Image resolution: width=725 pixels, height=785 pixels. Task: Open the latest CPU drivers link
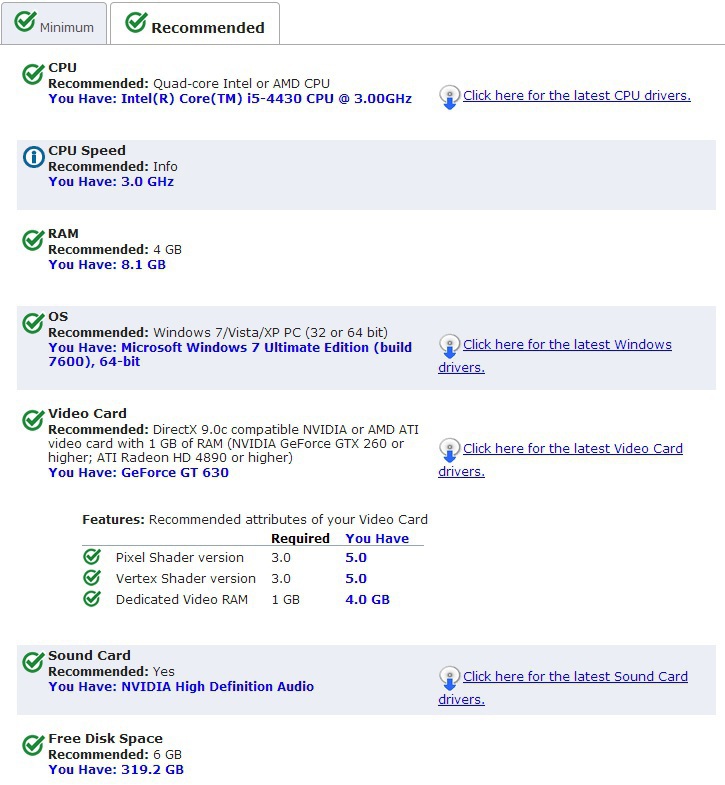576,96
